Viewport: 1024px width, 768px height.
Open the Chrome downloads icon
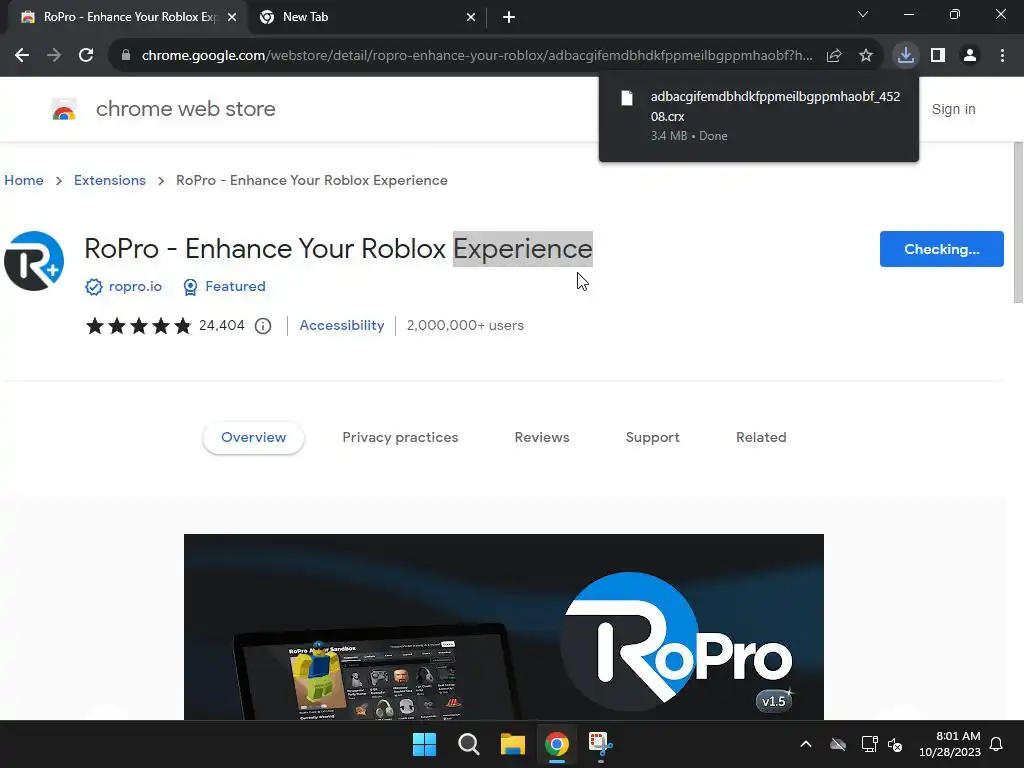[x=906, y=55]
